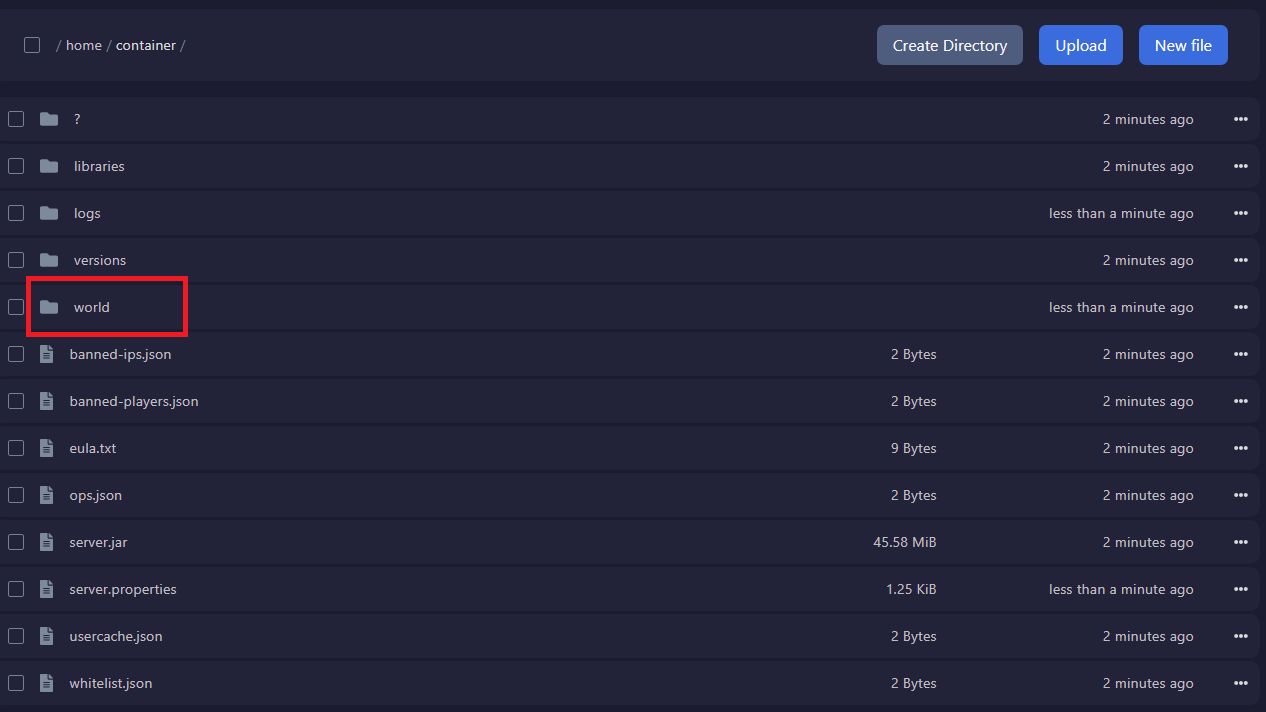Navigate to home in the breadcrumb
This screenshot has height=712, width=1266.
pyautogui.click(x=84, y=45)
